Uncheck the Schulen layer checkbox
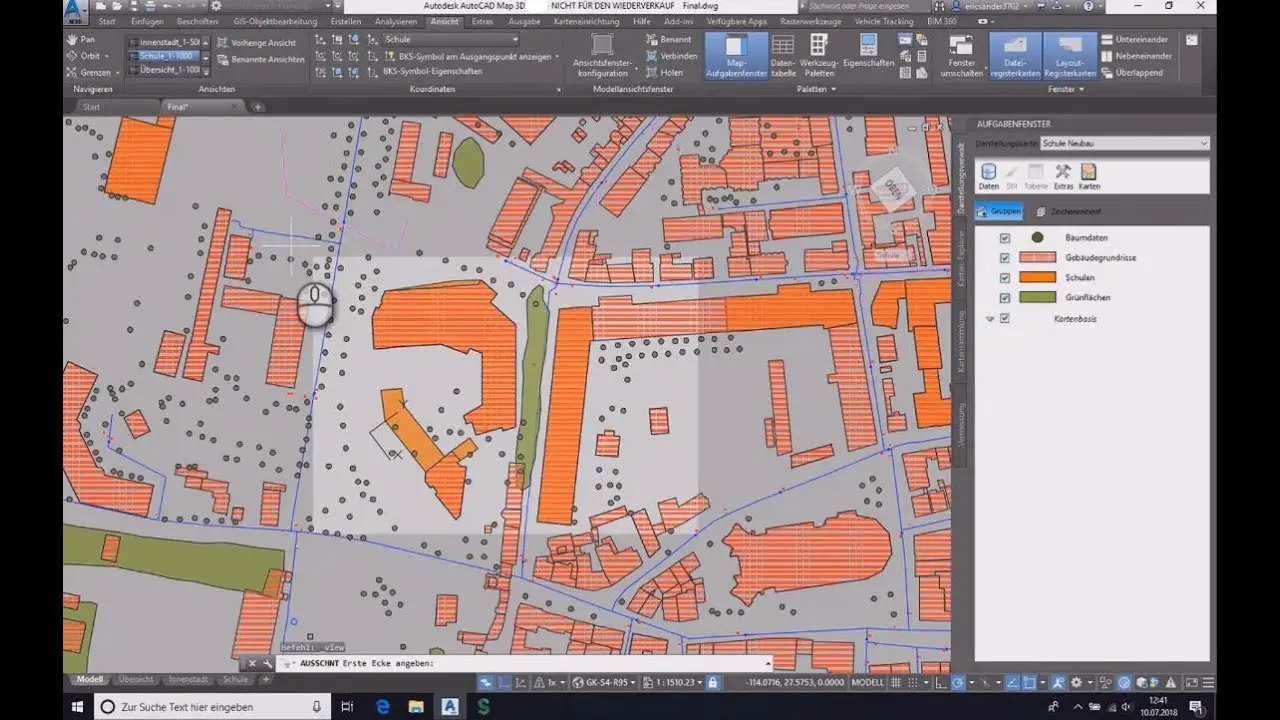Viewport: 1280px width, 720px height. click(x=1005, y=278)
